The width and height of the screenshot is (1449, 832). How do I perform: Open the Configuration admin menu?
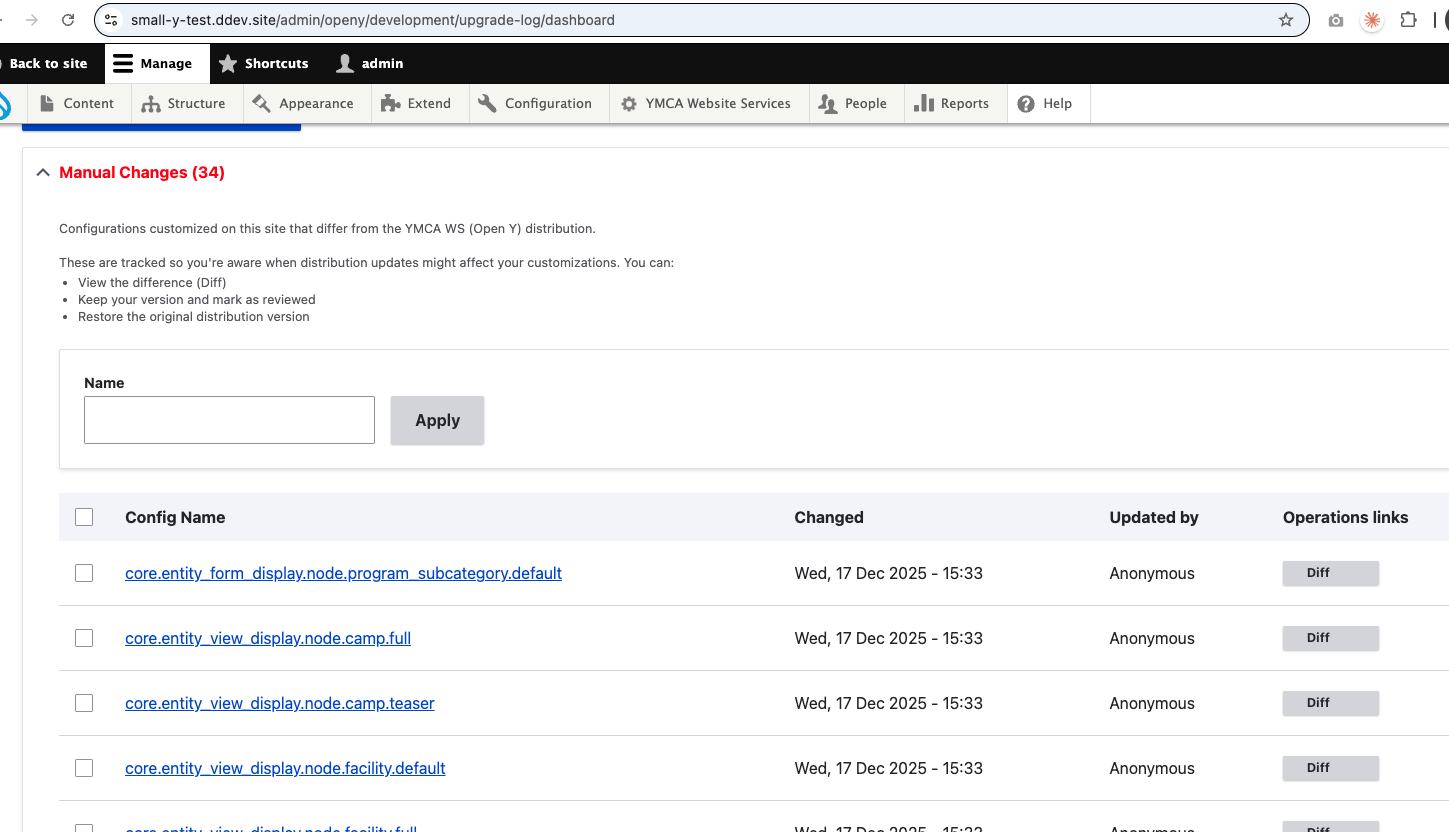point(536,103)
